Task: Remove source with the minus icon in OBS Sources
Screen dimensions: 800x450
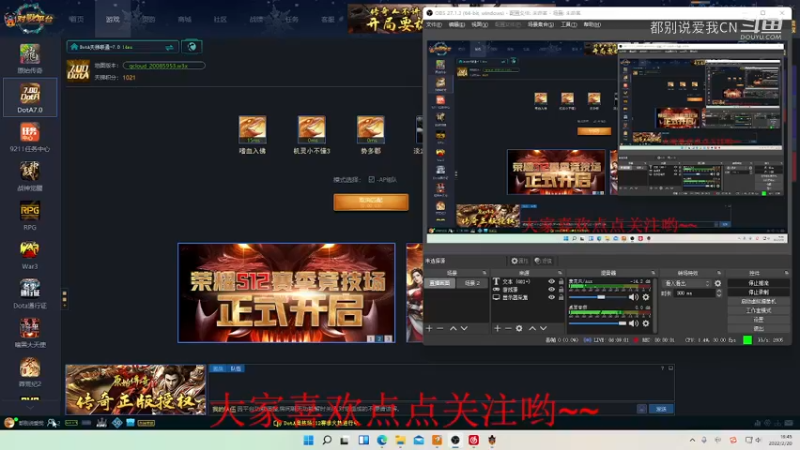Action: point(508,329)
